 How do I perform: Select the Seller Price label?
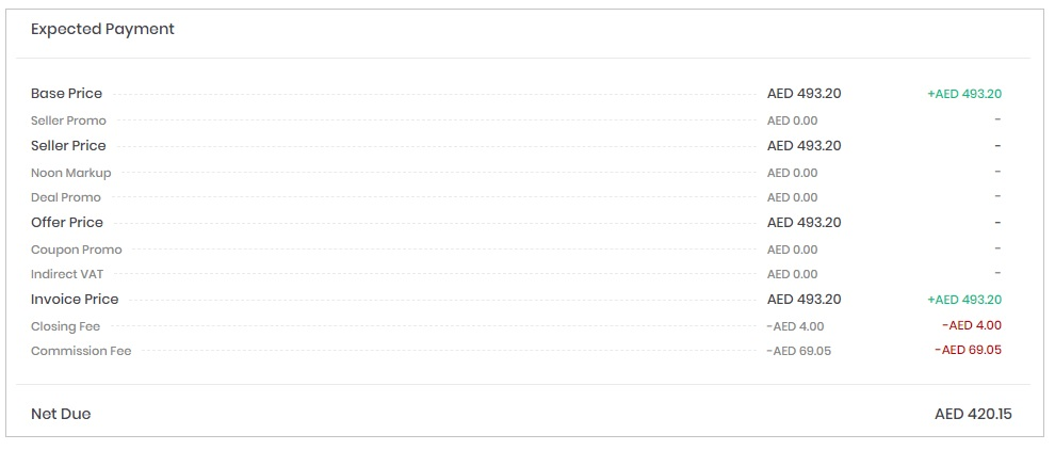coord(68,145)
